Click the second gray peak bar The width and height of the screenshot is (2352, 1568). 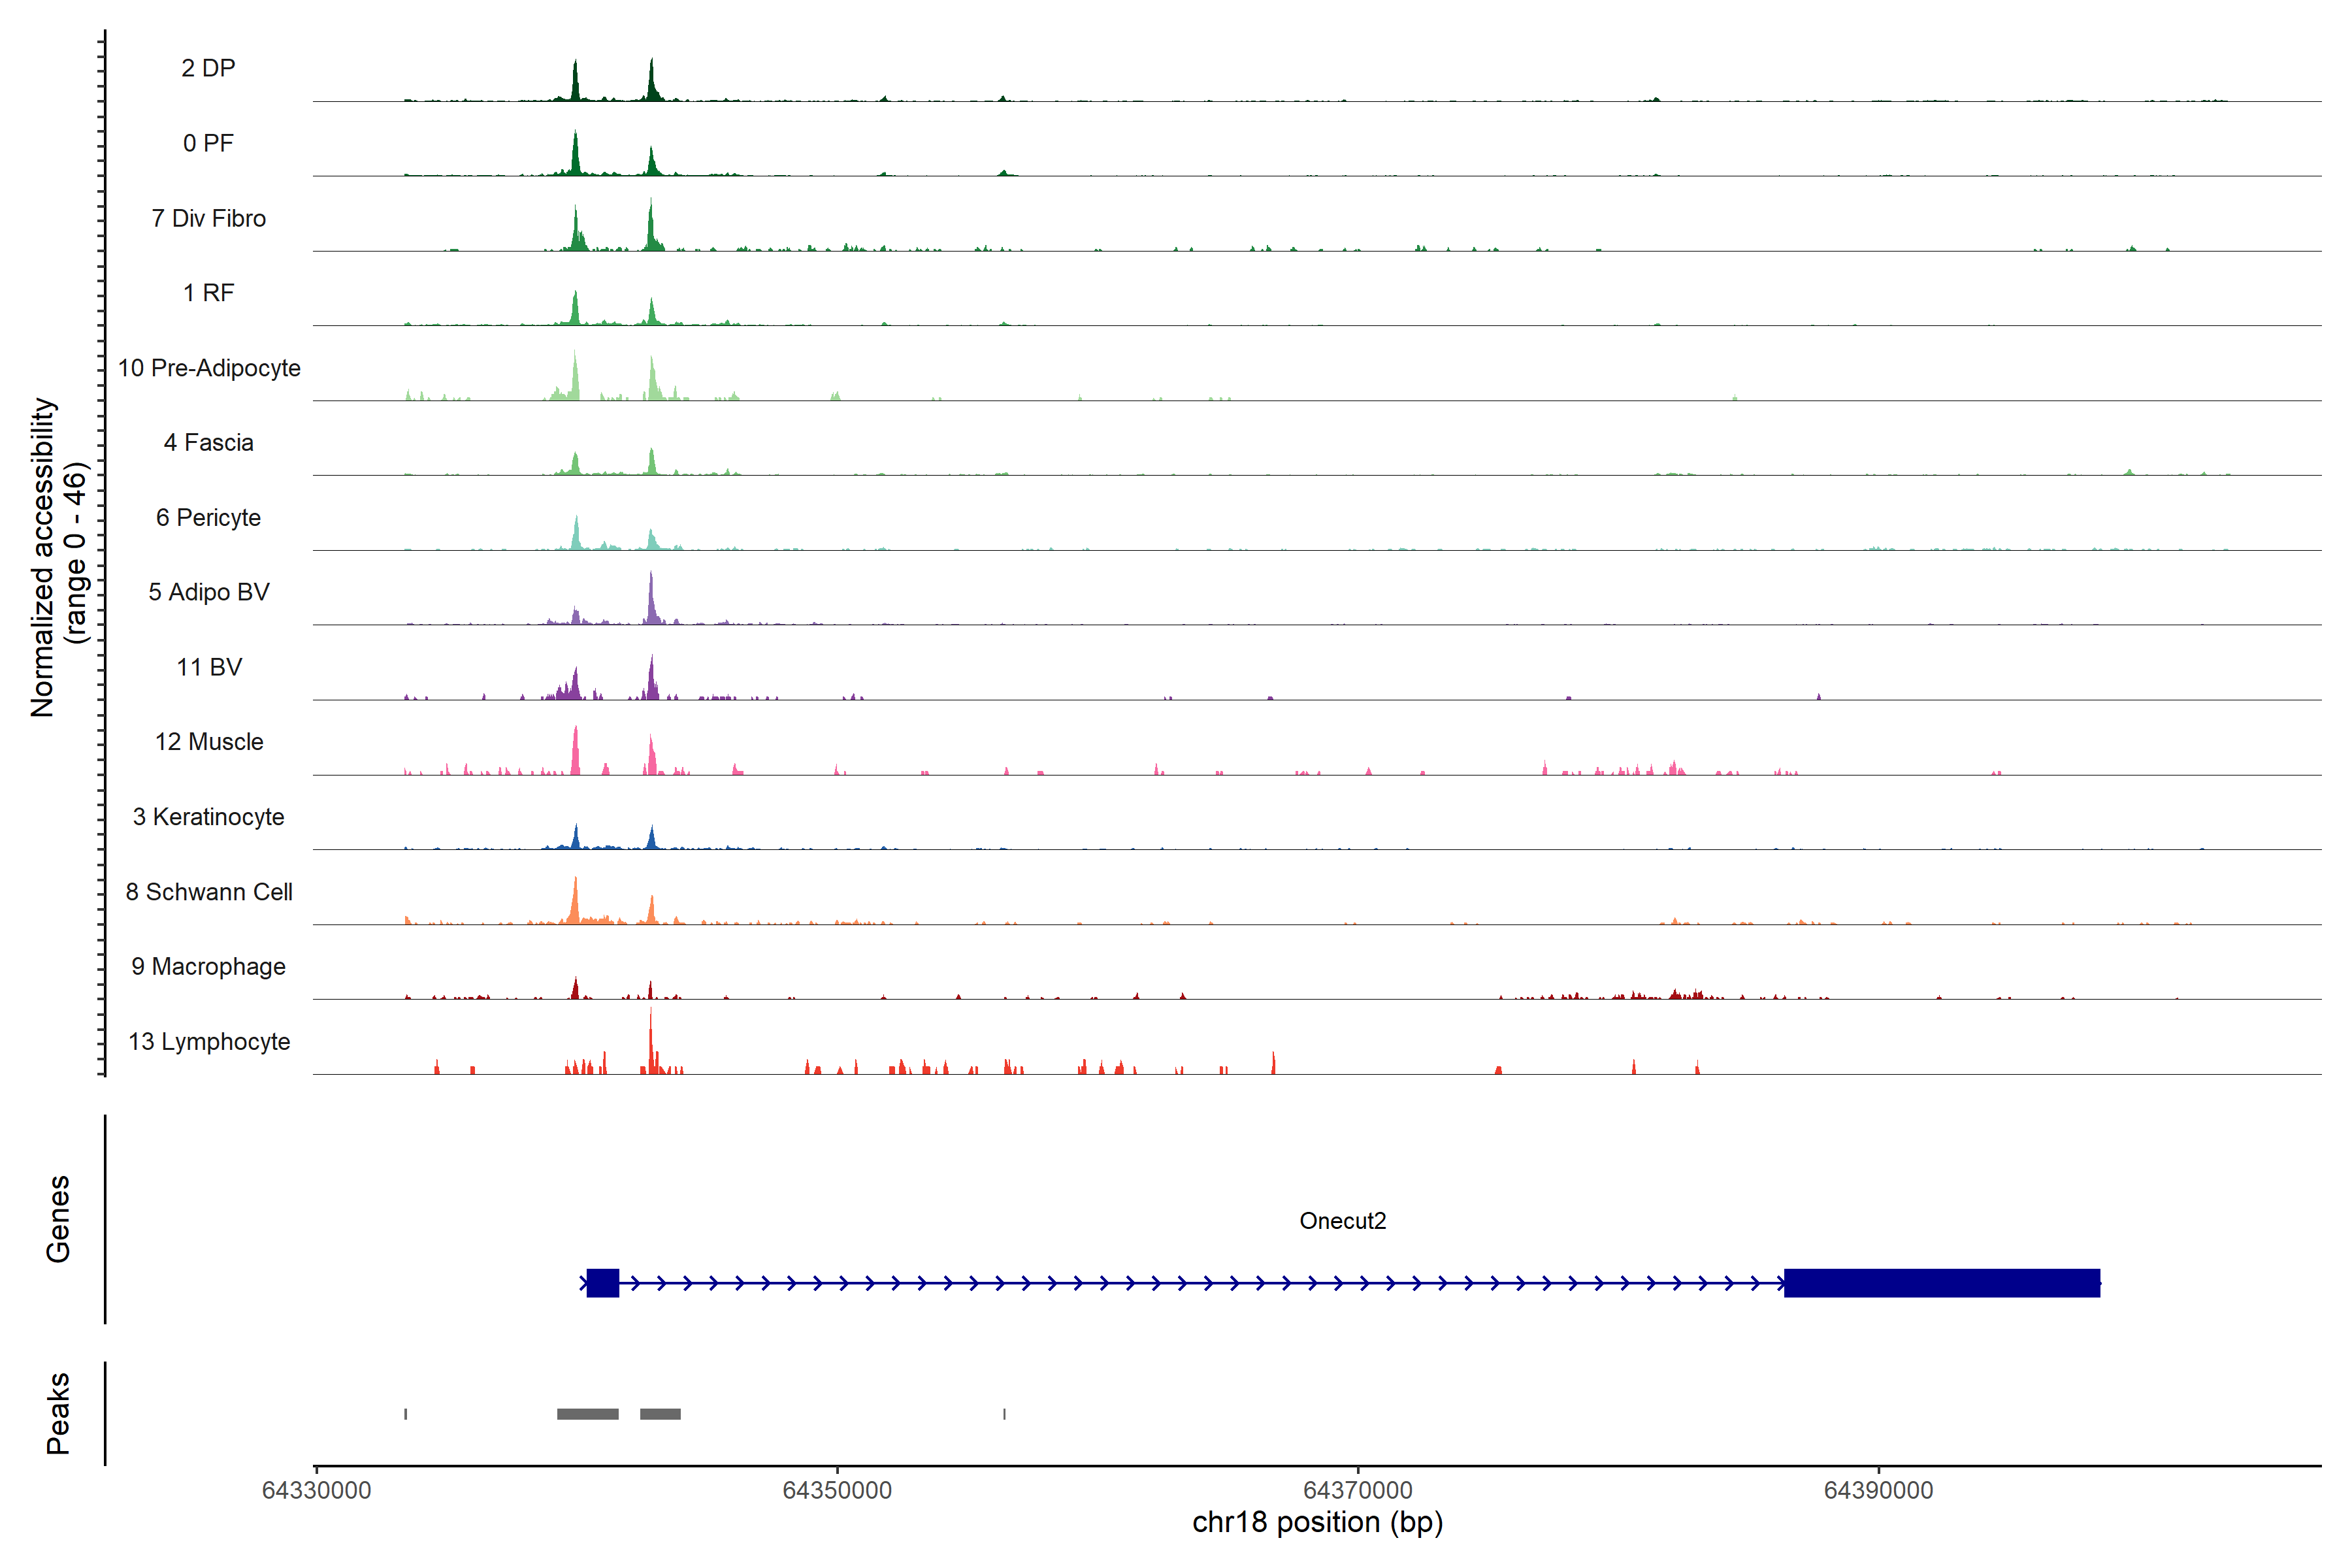[660, 1414]
